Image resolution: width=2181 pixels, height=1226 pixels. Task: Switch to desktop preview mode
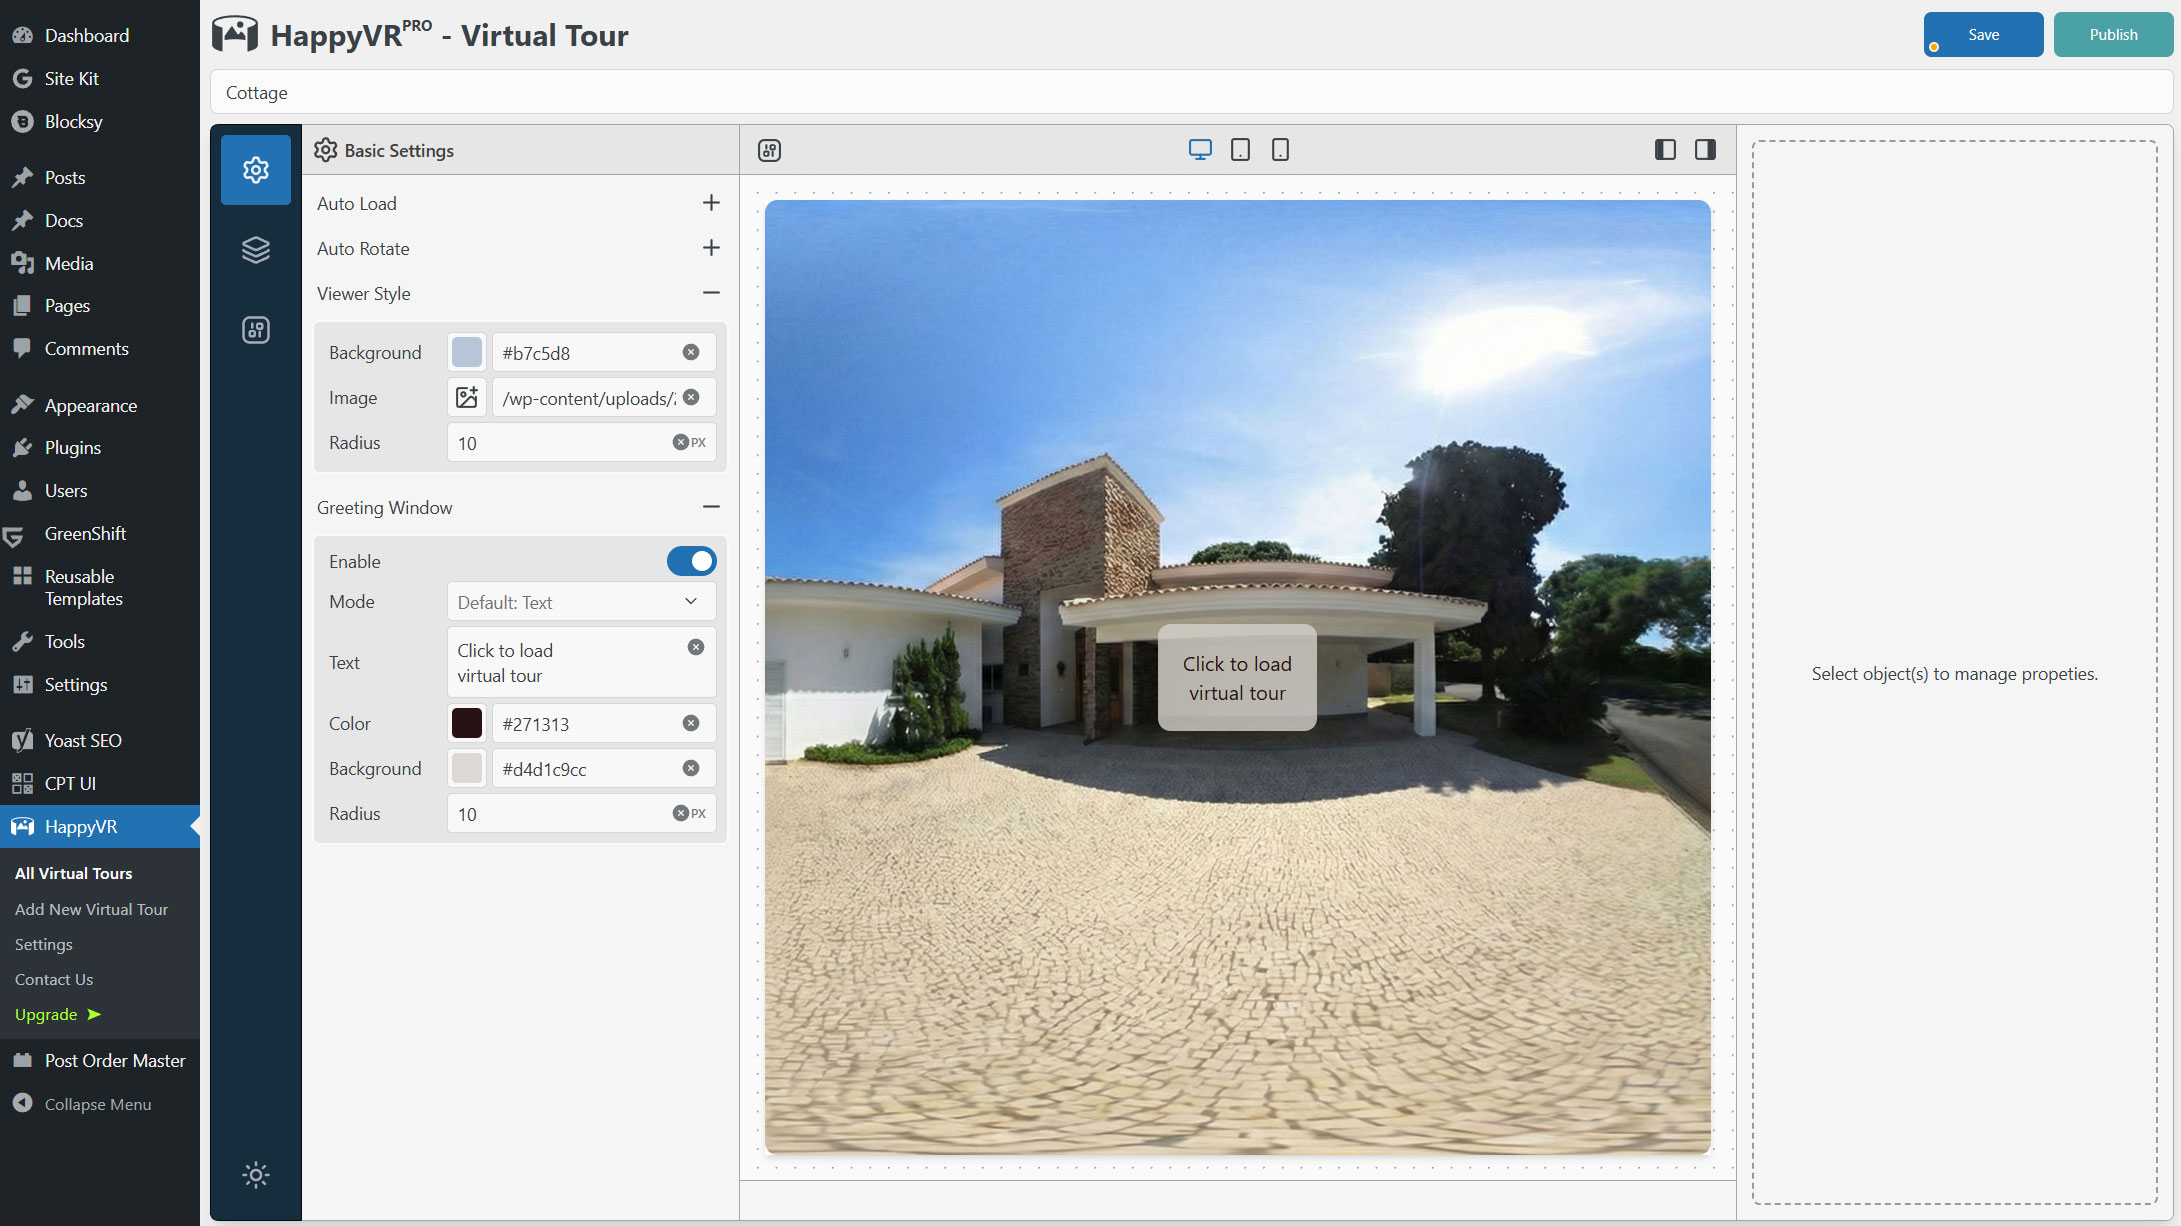click(1200, 150)
